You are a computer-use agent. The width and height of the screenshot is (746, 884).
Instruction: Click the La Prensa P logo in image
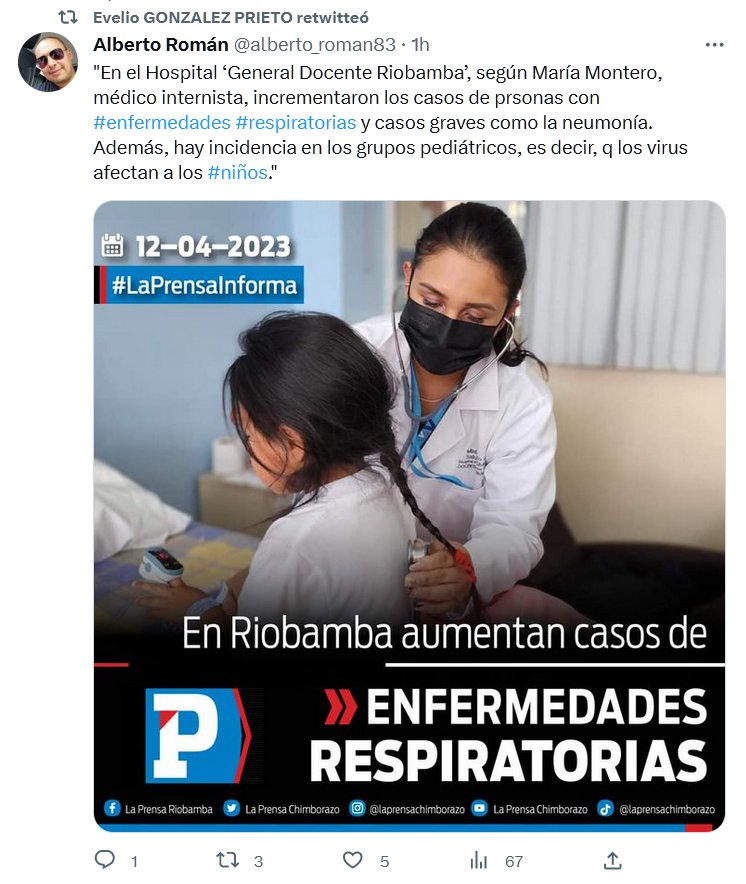(x=198, y=735)
